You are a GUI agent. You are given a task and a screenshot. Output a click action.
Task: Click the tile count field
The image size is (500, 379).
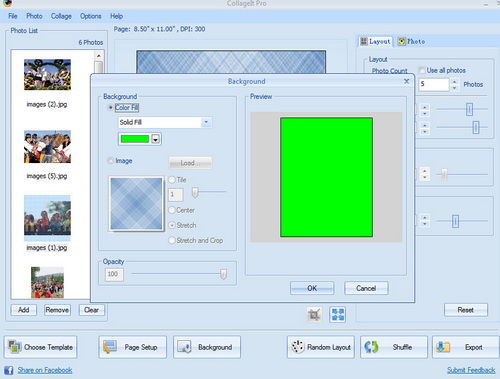tap(175, 195)
